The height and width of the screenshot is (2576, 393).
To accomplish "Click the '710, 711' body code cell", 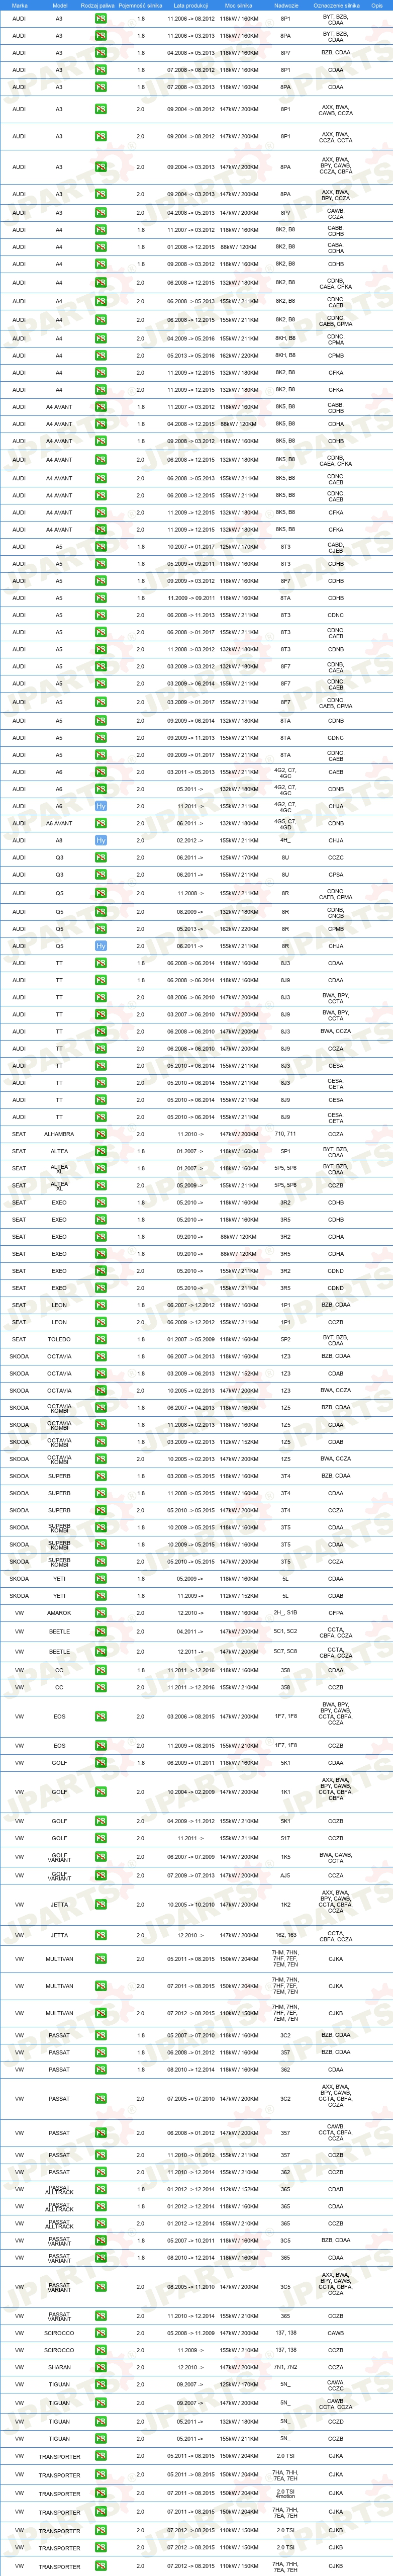I will (x=286, y=1134).
